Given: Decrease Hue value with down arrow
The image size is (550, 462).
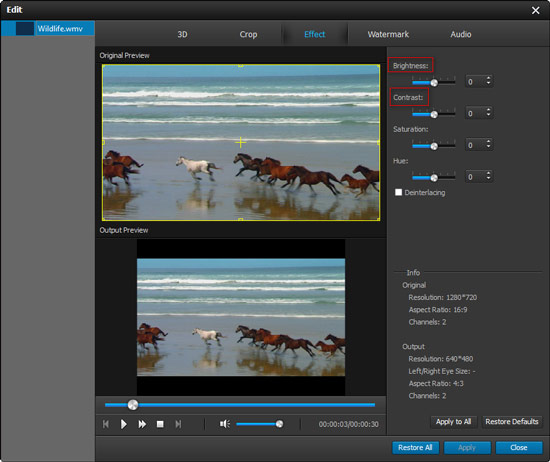Looking at the screenshot, I should coord(488,179).
